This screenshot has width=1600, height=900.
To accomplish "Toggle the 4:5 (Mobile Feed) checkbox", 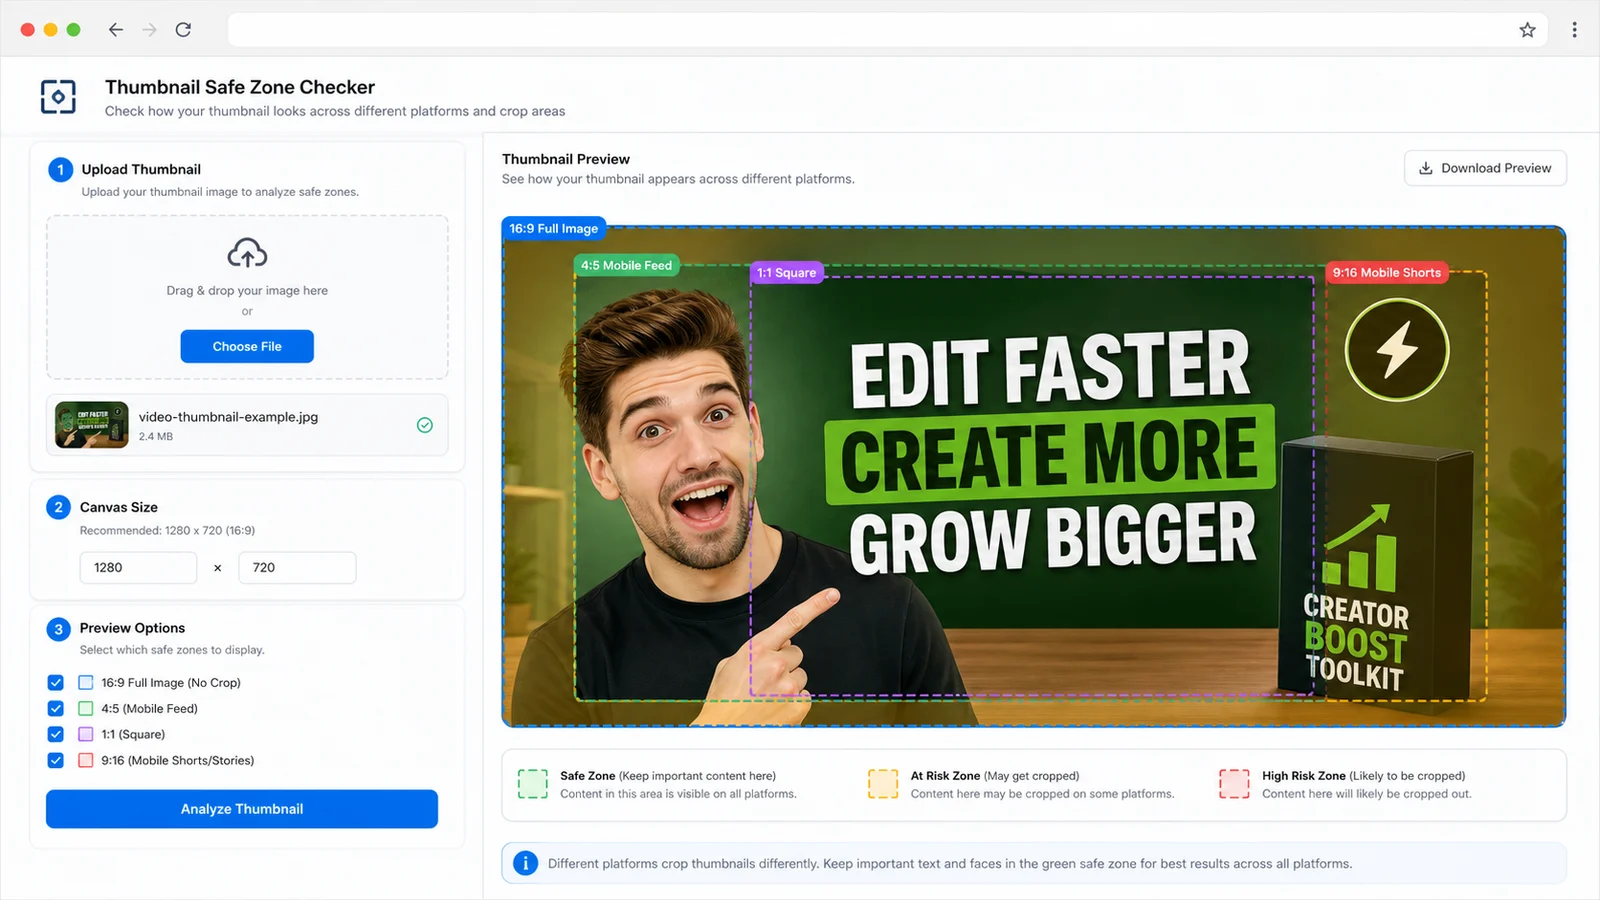I will [x=56, y=708].
